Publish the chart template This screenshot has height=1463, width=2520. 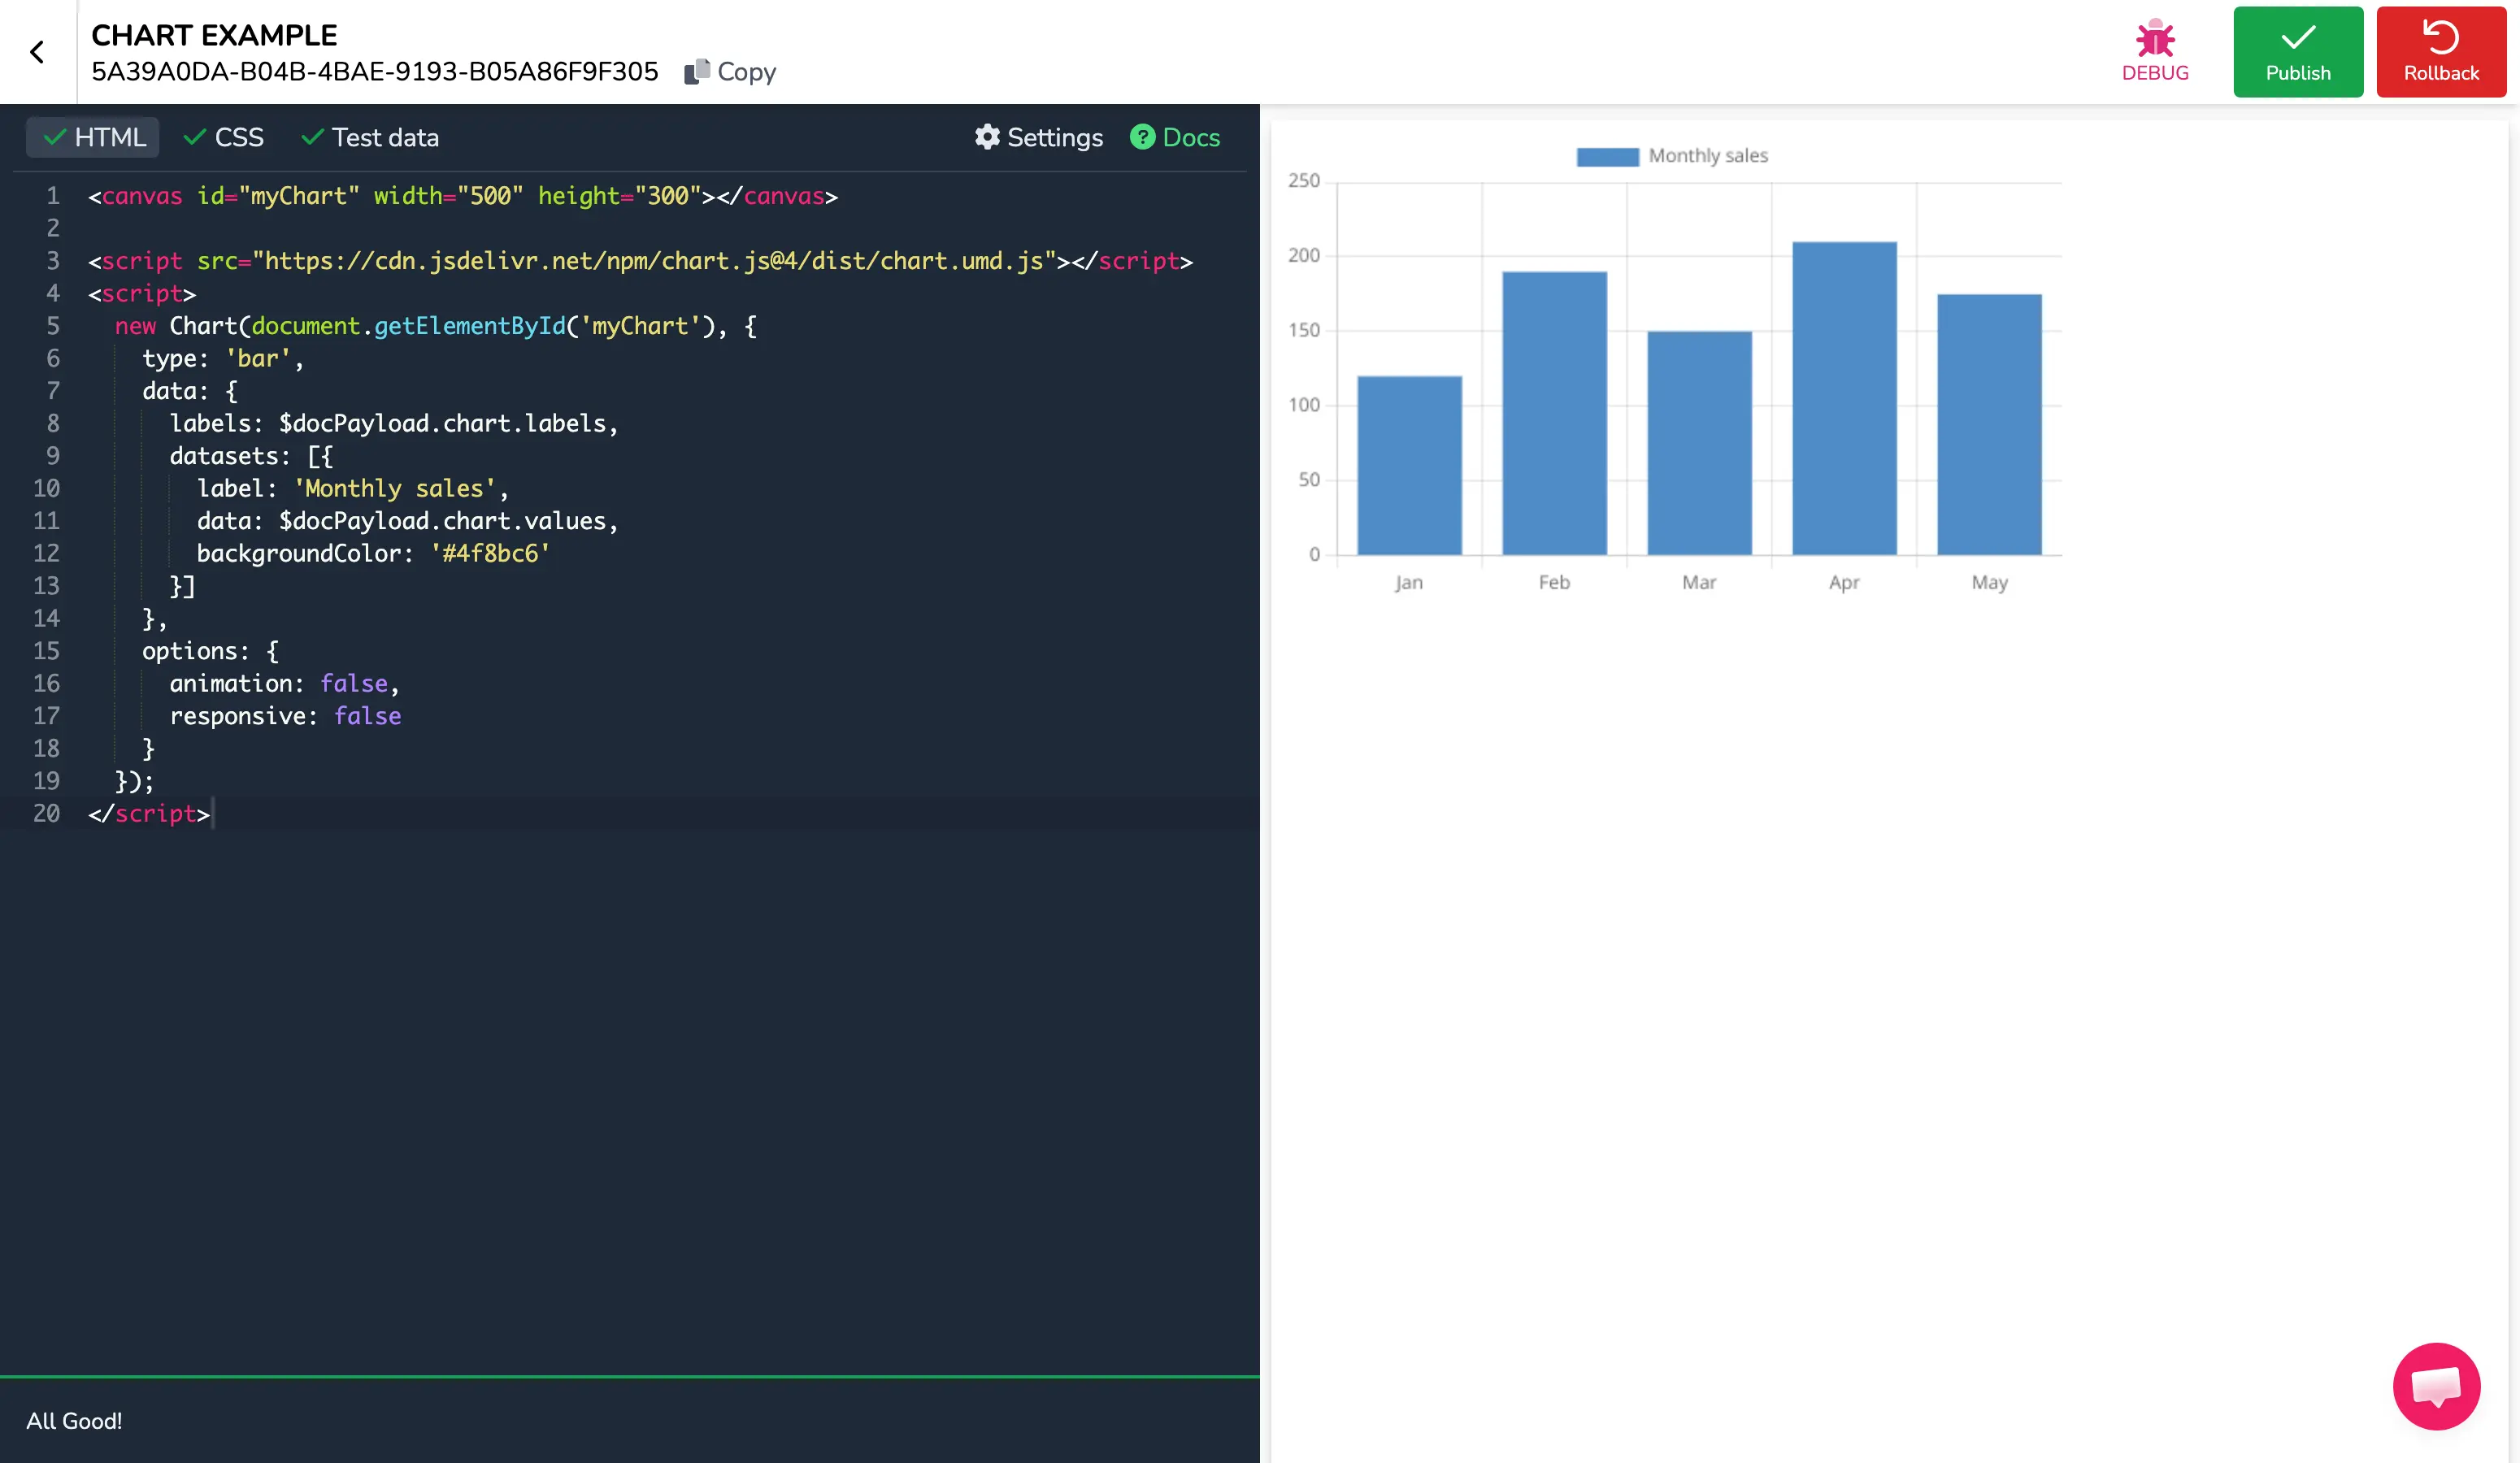[x=2297, y=51]
